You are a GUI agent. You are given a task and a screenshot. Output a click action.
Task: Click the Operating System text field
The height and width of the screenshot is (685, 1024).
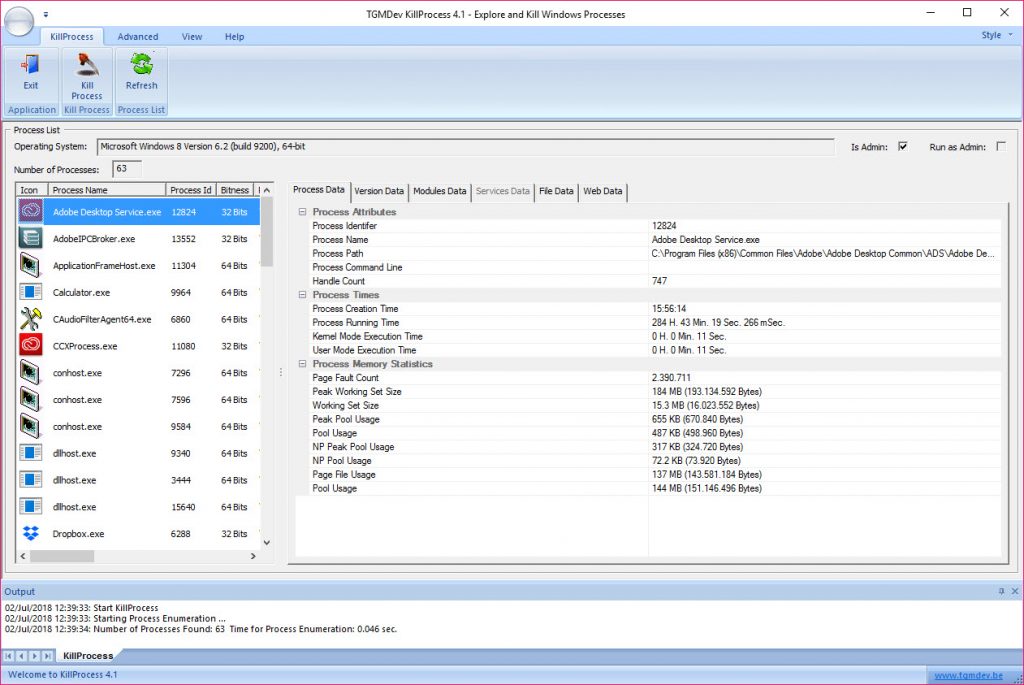[x=465, y=147]
